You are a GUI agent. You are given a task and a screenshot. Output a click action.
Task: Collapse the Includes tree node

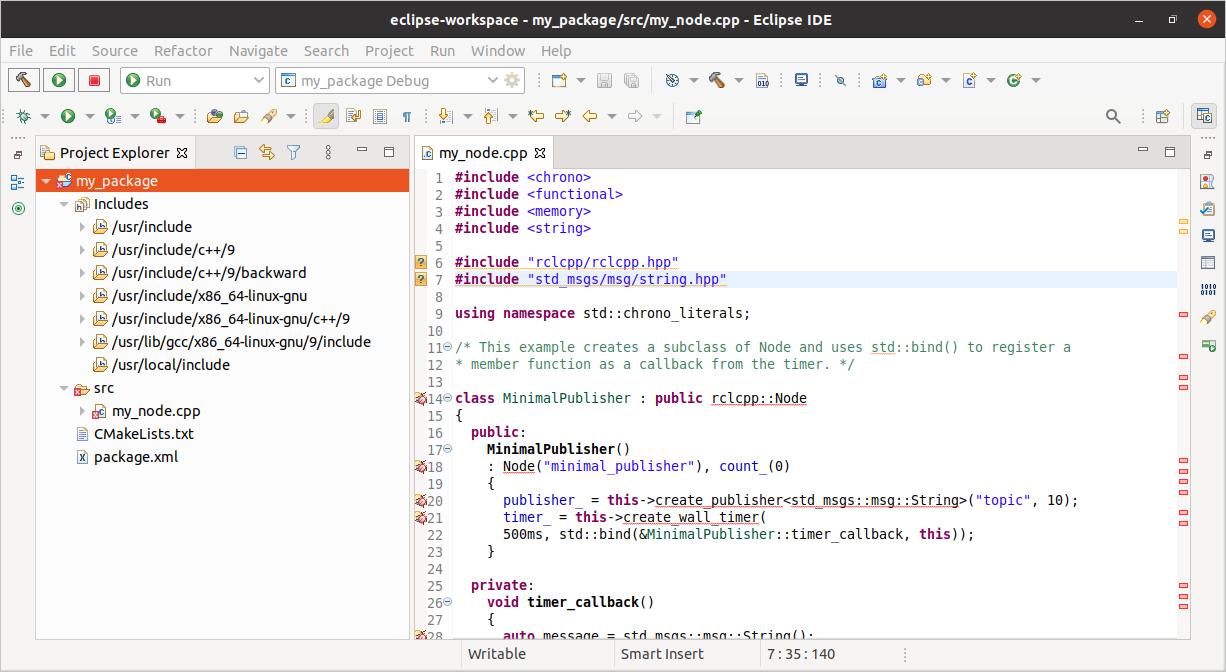[64, 203]
